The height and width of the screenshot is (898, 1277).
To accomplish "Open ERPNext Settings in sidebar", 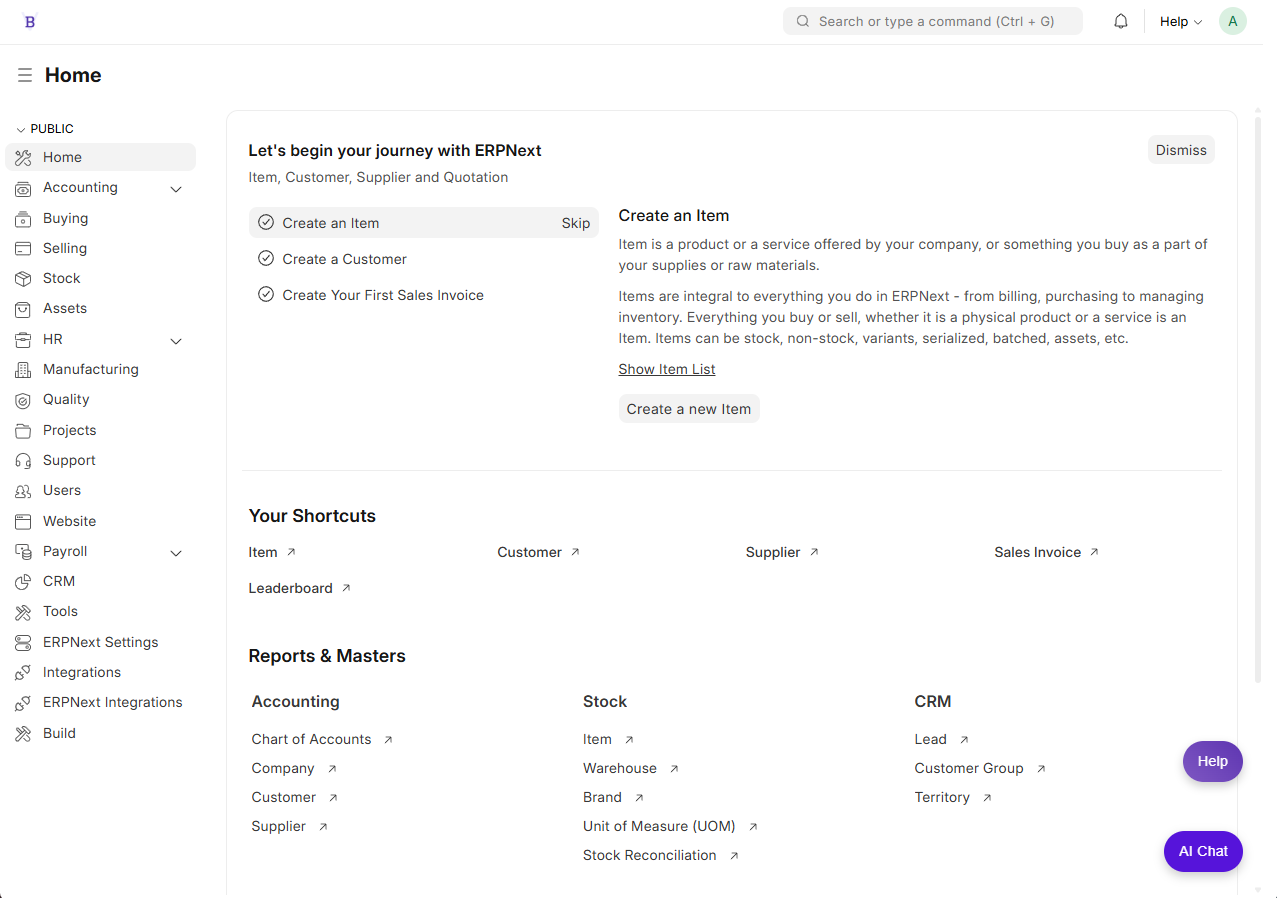I will click(x=100, y=642).
